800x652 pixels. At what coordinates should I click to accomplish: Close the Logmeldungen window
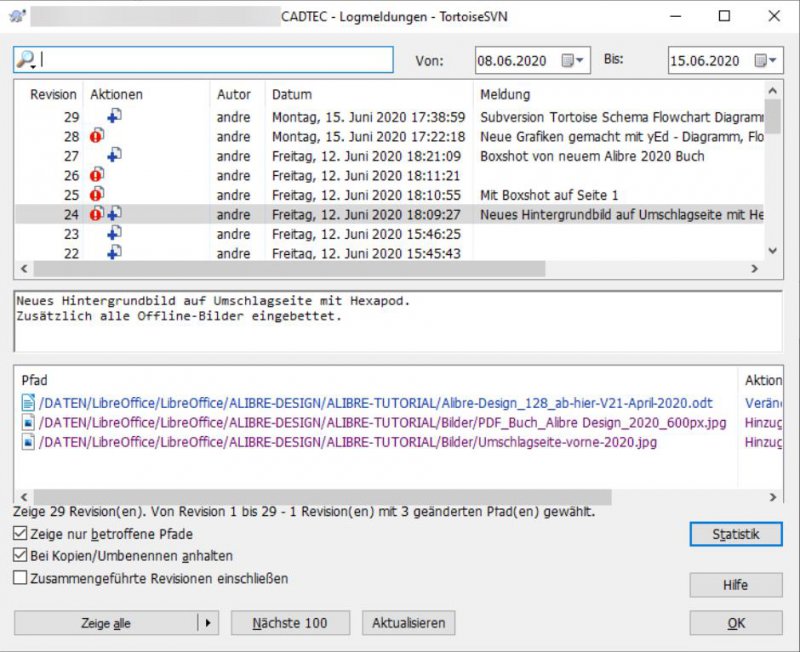[774, 16]
